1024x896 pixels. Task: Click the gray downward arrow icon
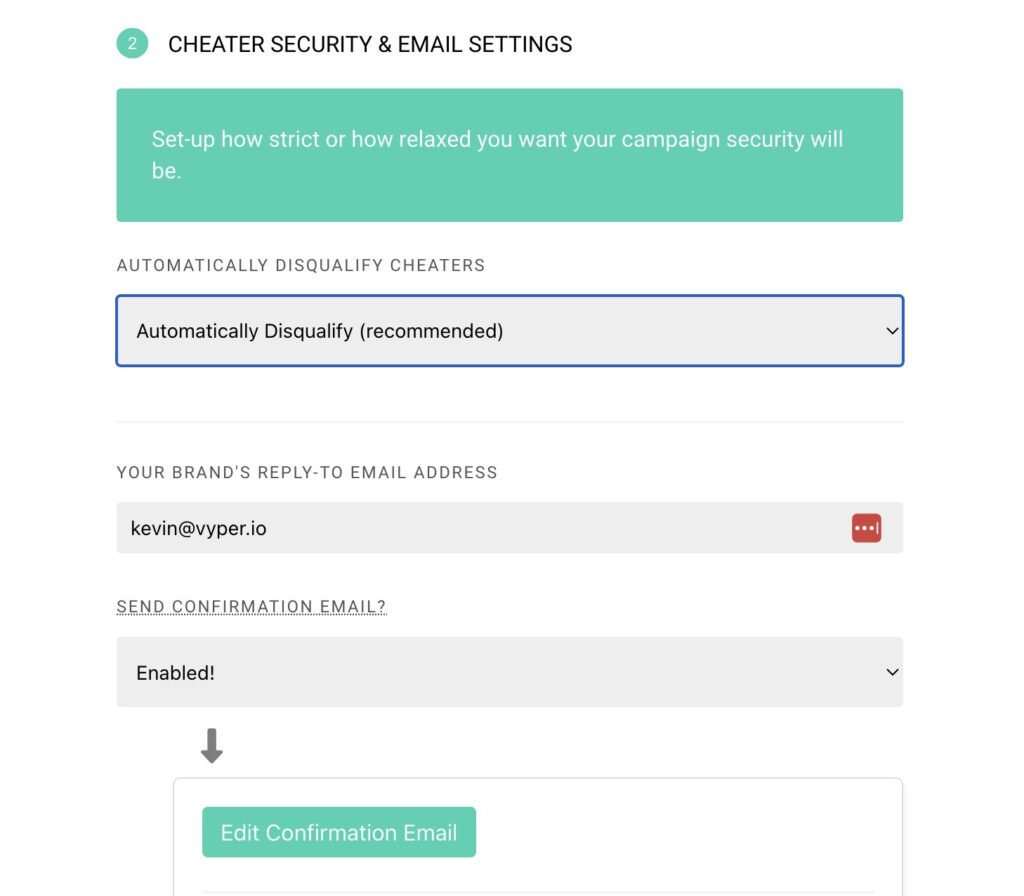point(212,746)
